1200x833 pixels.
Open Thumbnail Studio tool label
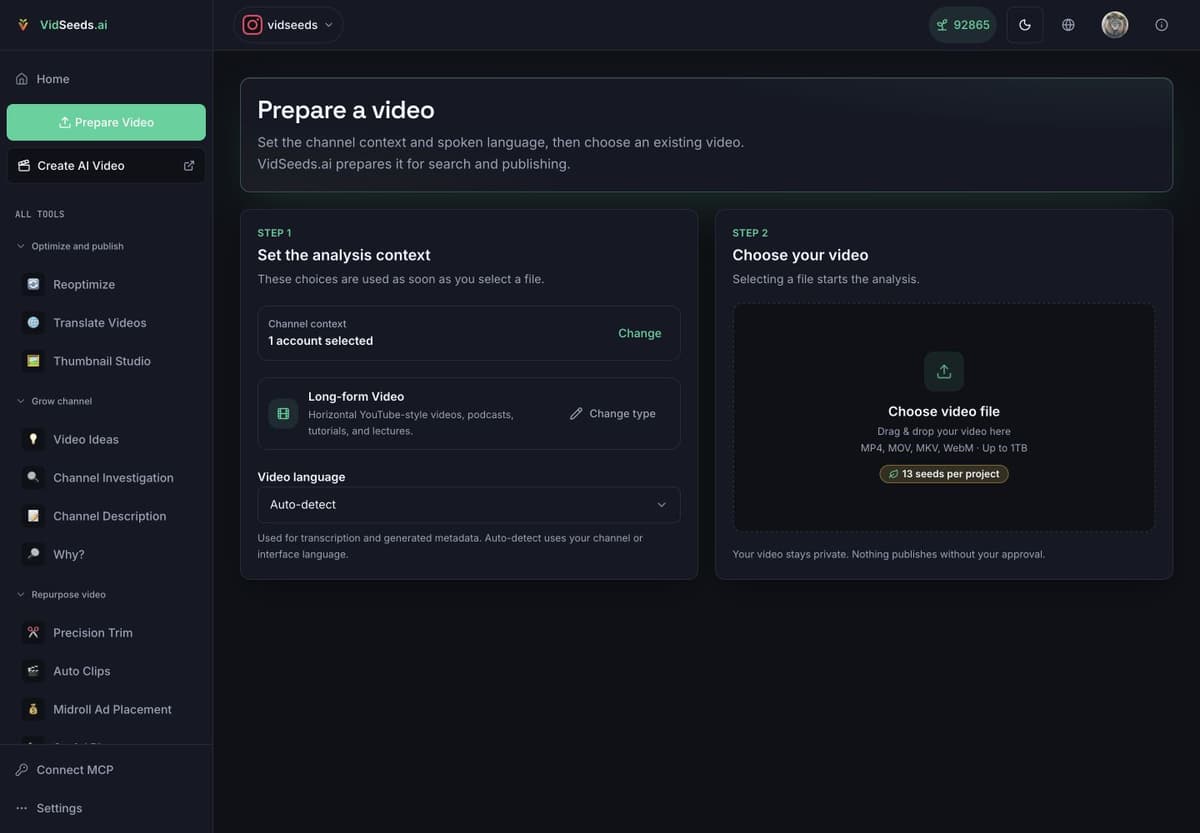pos(102,361)
